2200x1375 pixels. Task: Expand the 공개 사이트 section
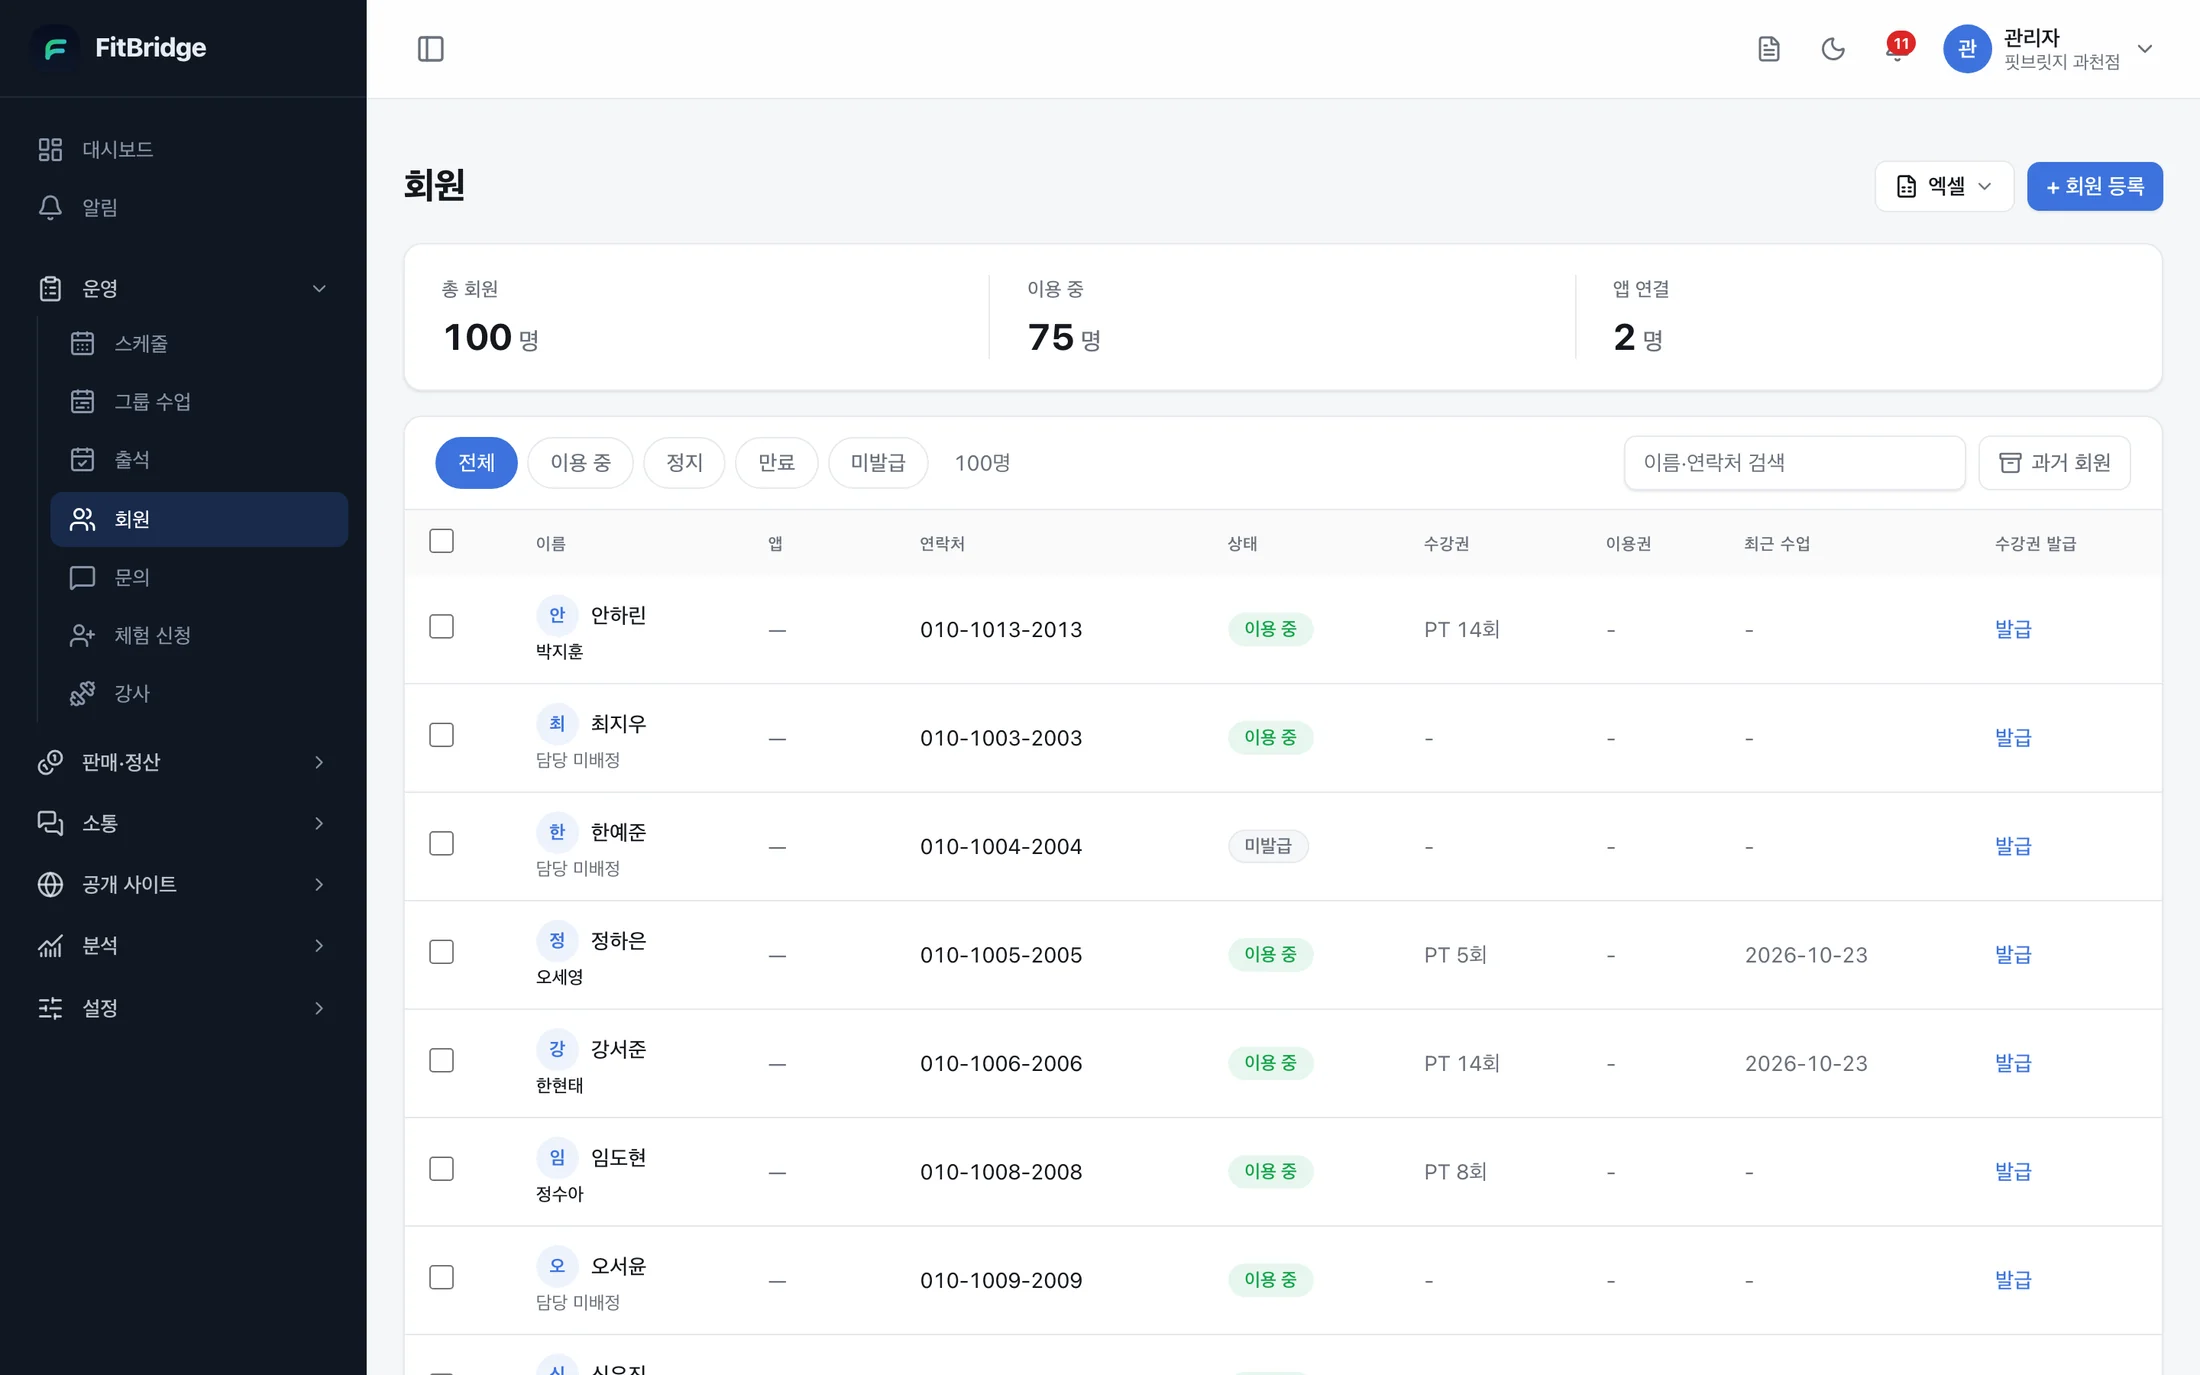pos(183,884)
